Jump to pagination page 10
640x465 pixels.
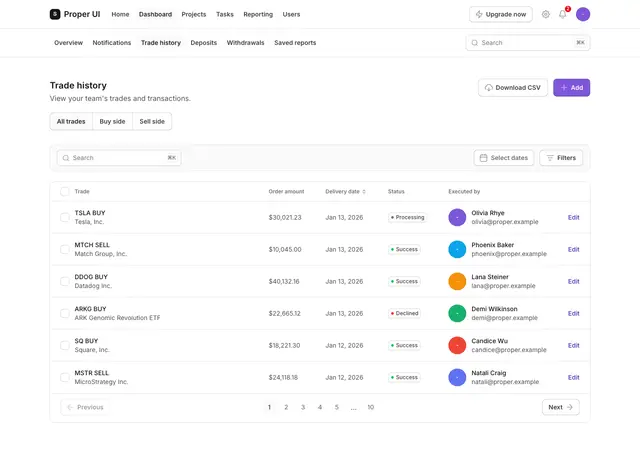tap(370, 407)
